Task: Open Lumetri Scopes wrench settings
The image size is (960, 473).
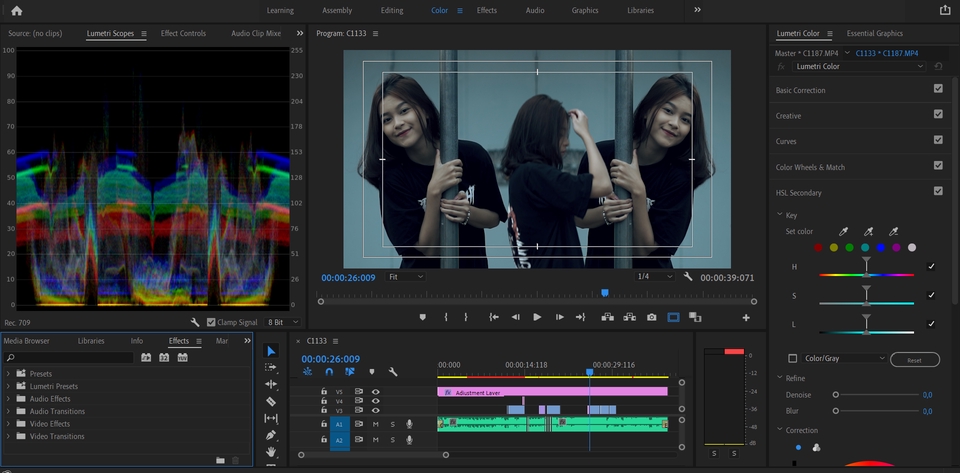Action: 195,322
